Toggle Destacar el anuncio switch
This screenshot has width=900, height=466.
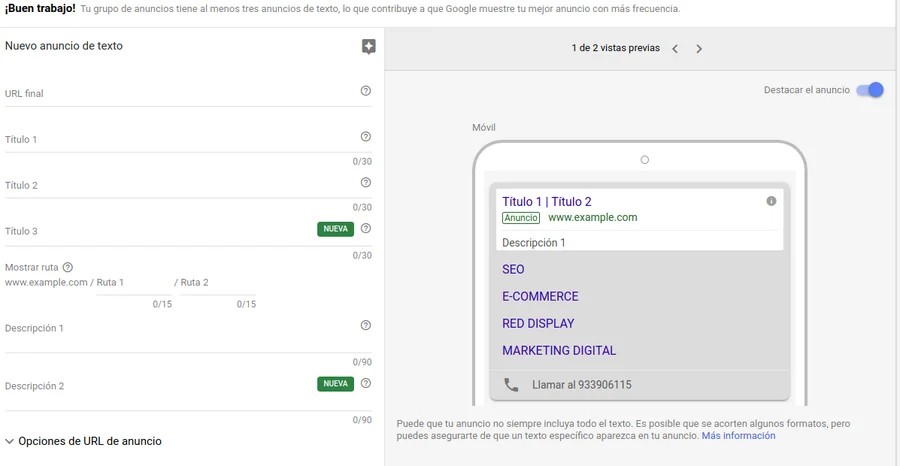(x=869, y=90)
